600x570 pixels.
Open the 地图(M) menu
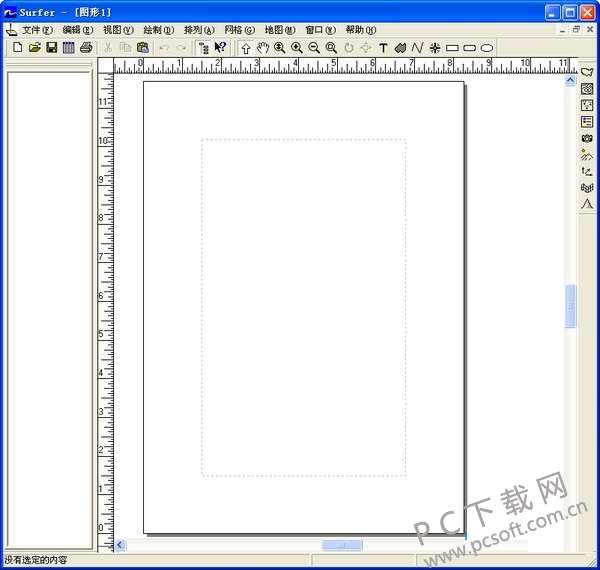pos(280,30)
